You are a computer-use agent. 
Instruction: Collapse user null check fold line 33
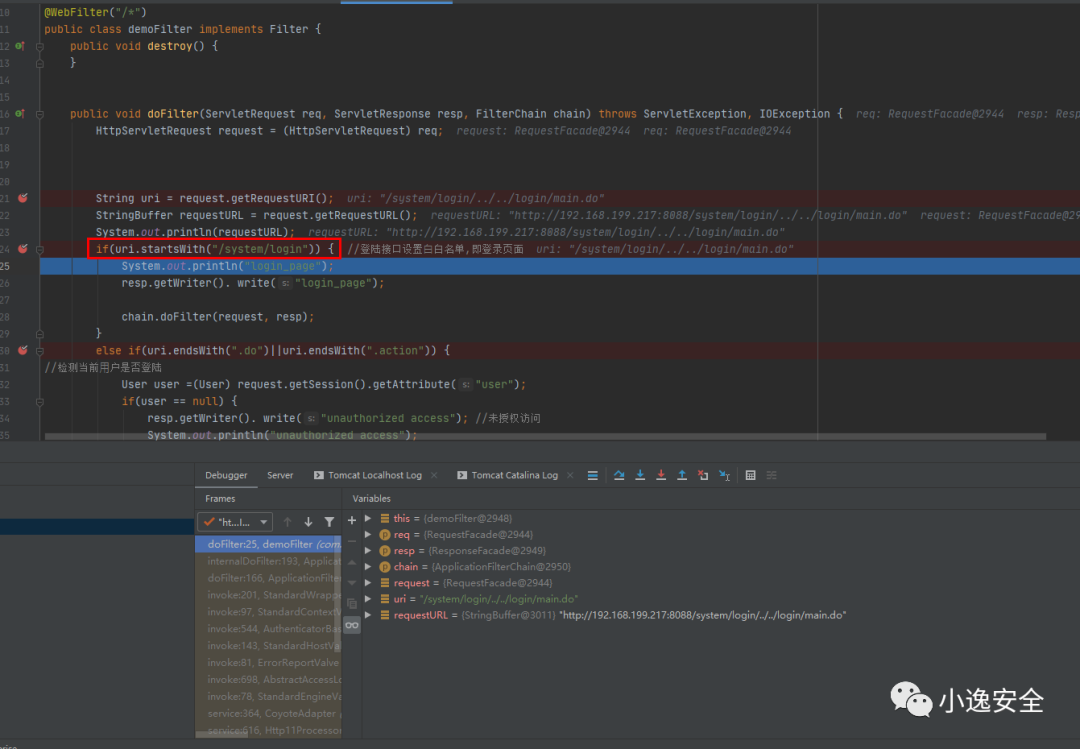click(40, 402)
